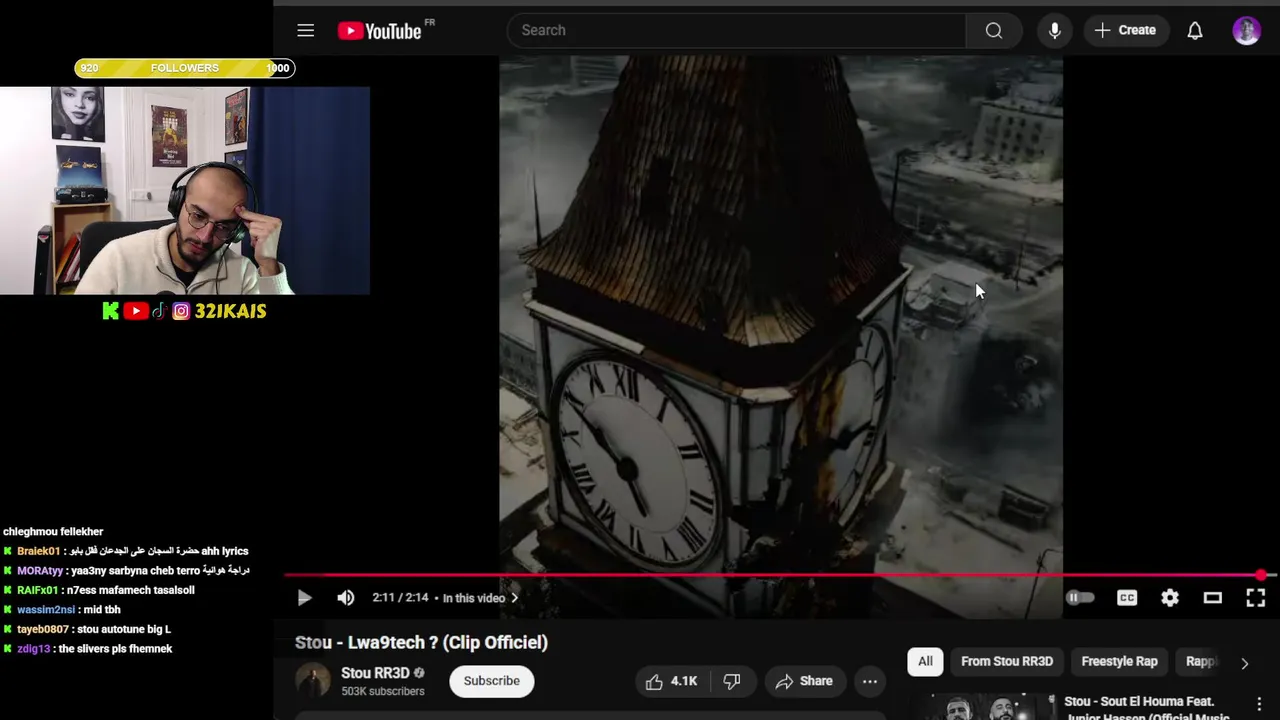Viewport: 1280px width, 720px height.
Task: Click the Kick logo in streamer overlay
Action: point(111,311)
